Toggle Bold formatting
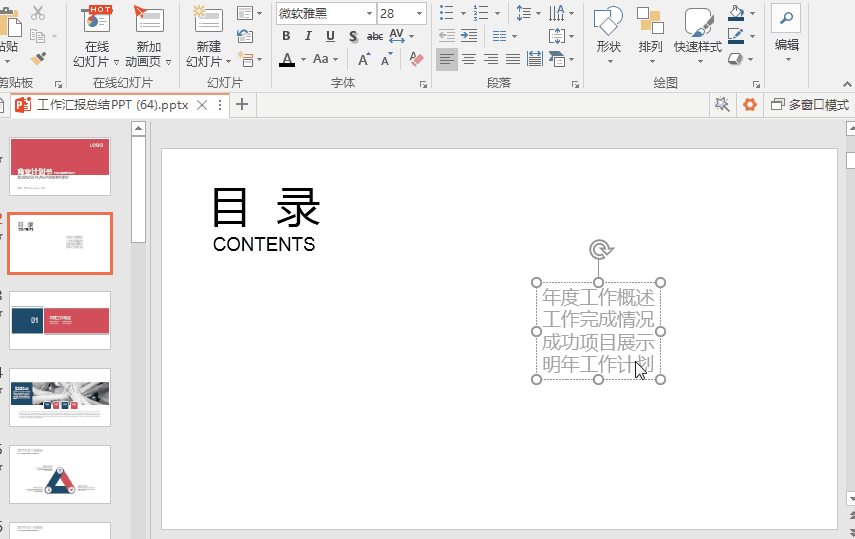The width and height of the screenshot is (855, 539). [286, 37]
